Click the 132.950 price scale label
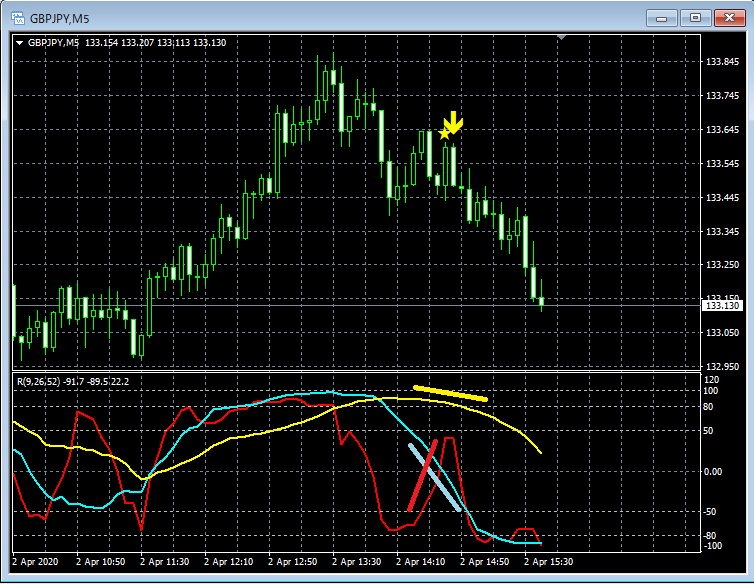Image resolution: width=754 pixels, height=584 pixels. [x=722, y=367]
